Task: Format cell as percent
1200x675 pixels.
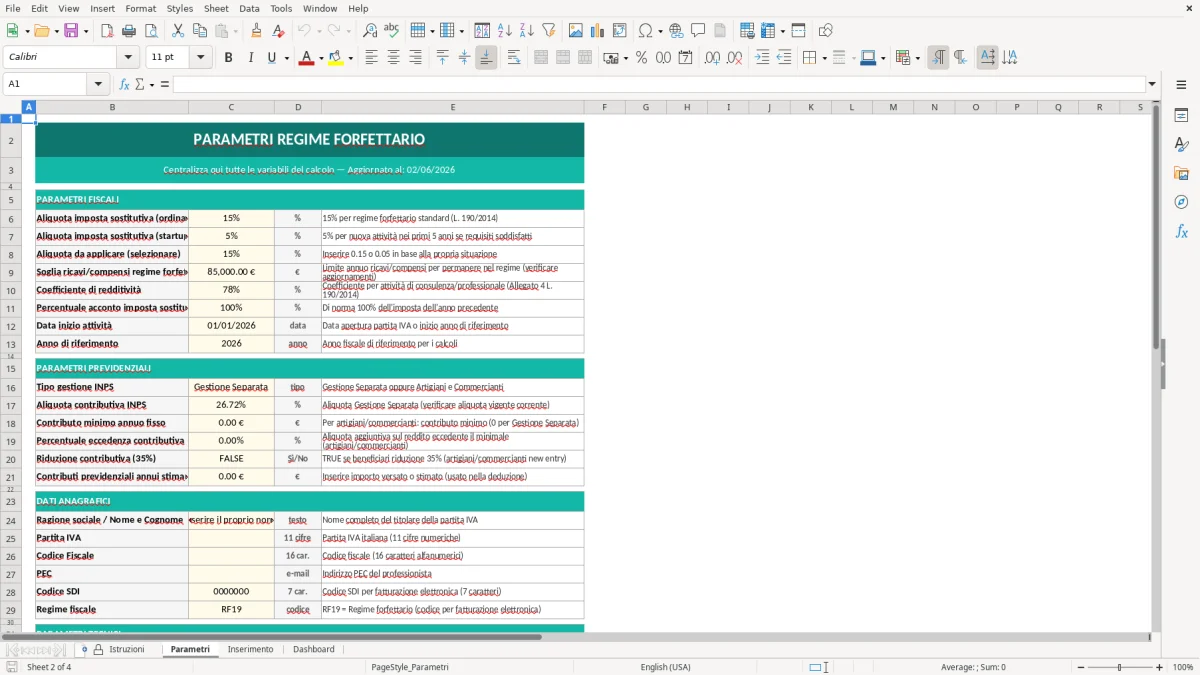Action: [x=641, y=58]
